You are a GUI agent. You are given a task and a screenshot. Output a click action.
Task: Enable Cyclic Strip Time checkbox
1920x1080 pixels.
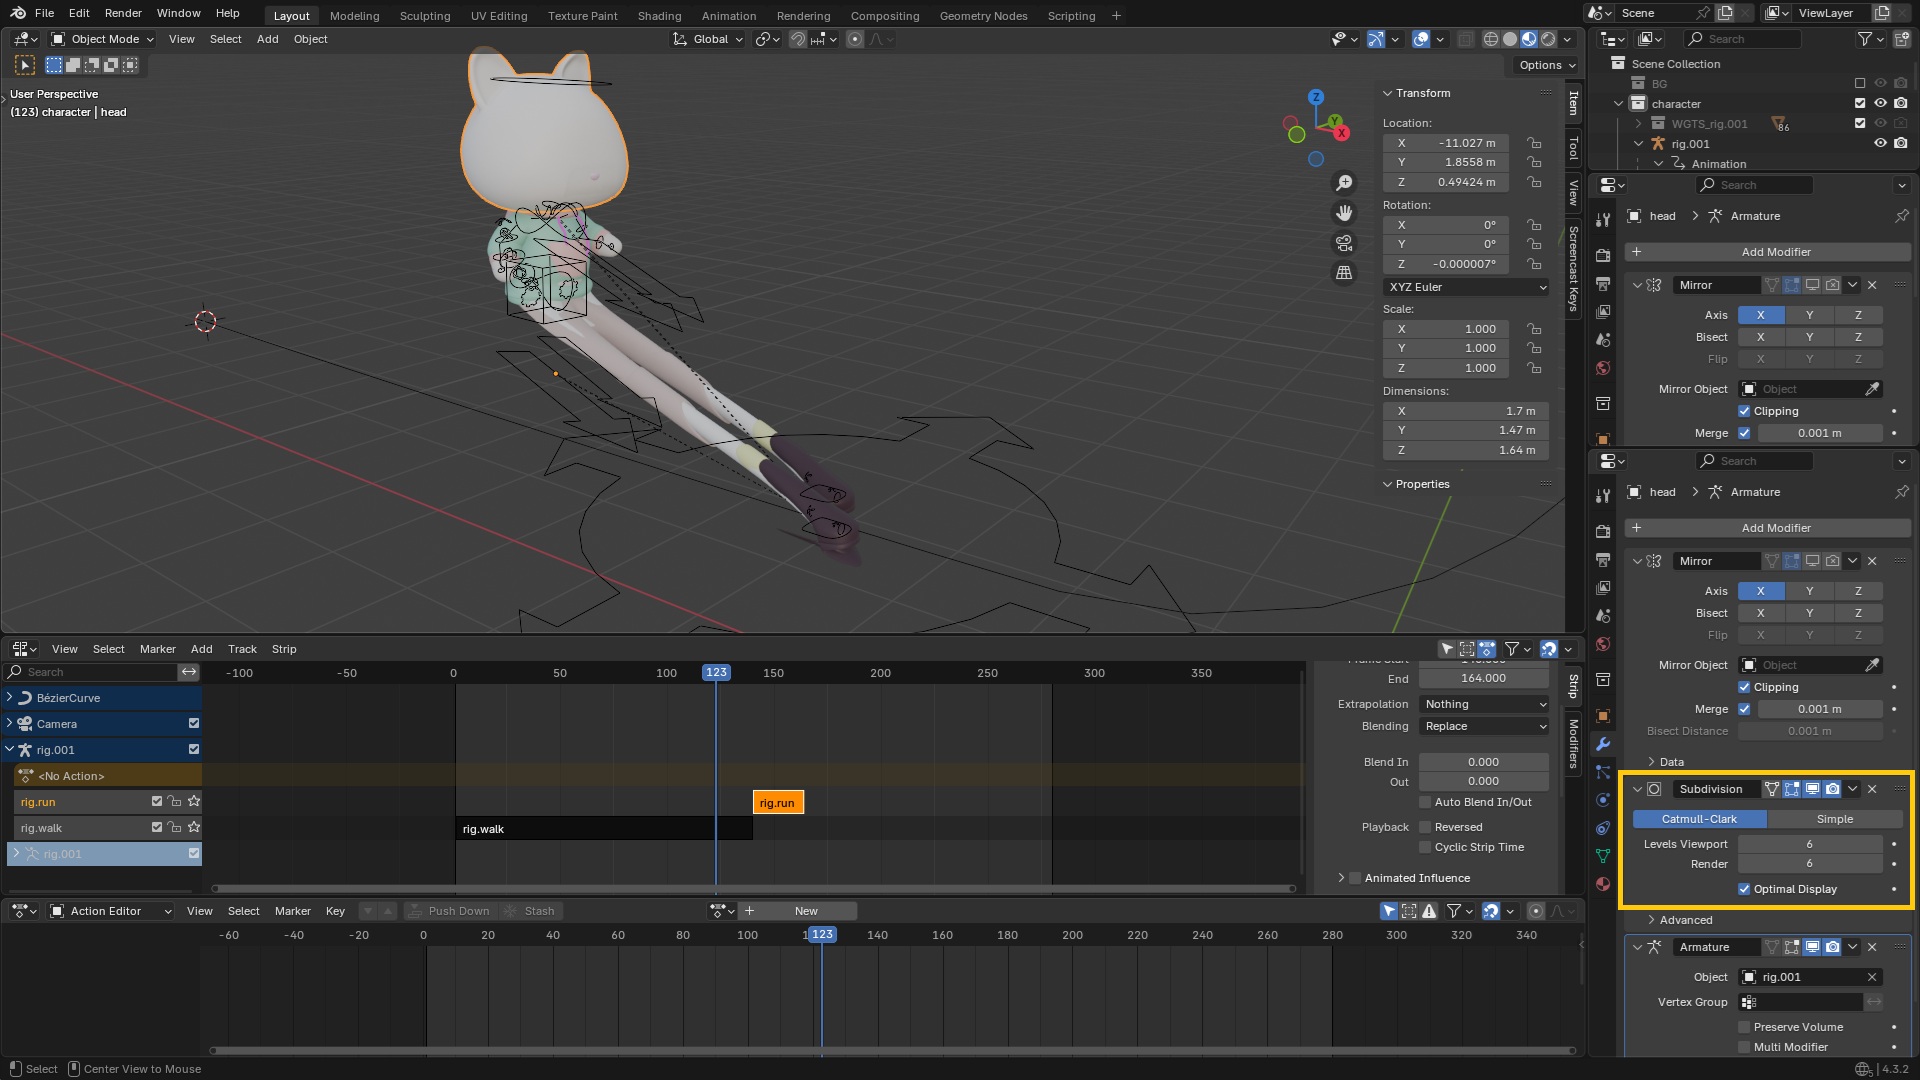click(x=1425, y=847)
